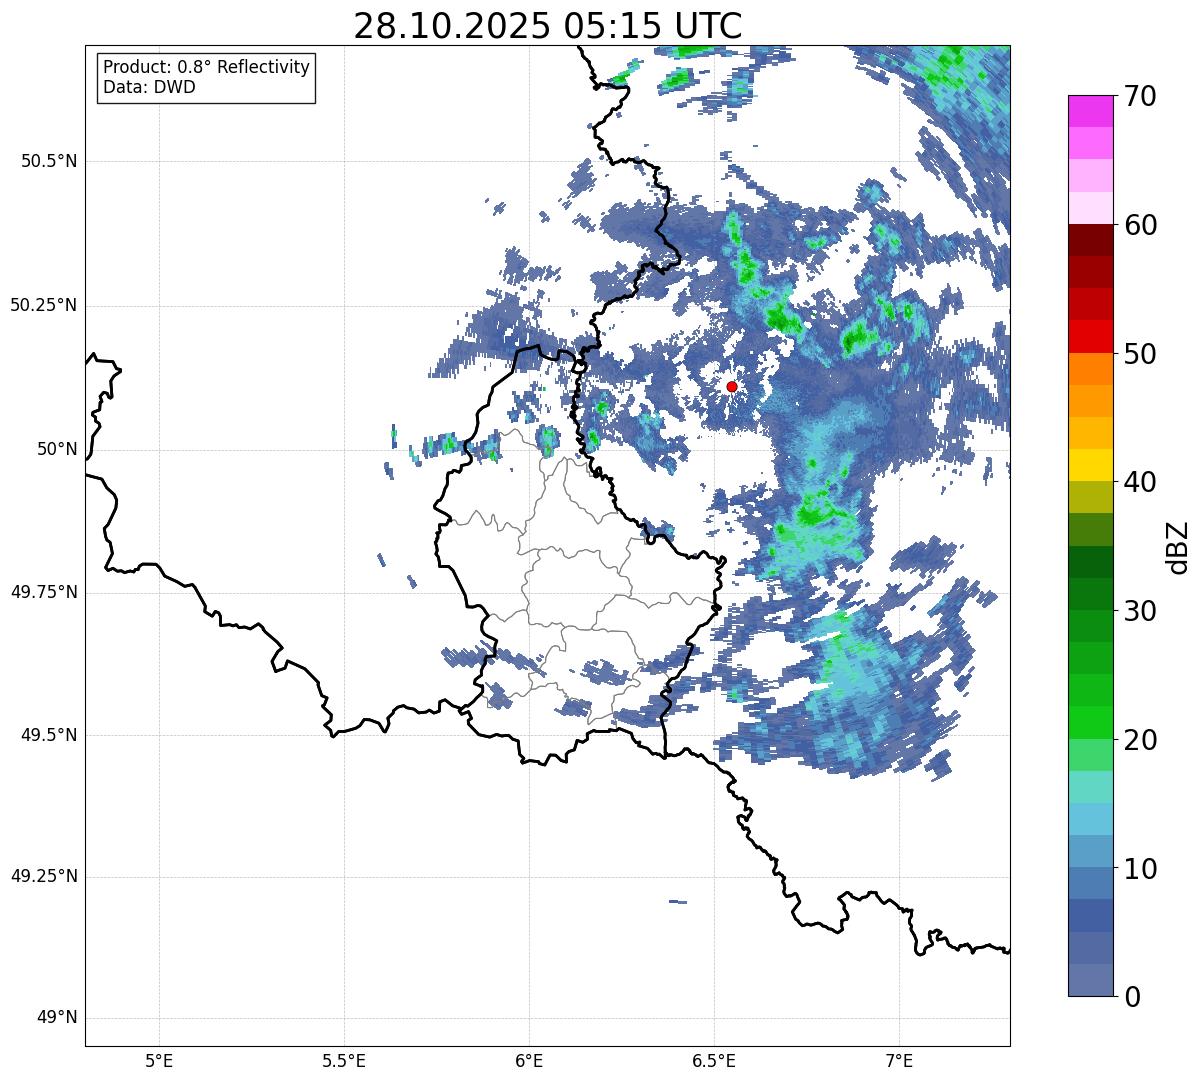This screenshot has width=1202, height=1081.
Task: Click the 49.25°N latitude tick label
Action: [x=44, y=877]
